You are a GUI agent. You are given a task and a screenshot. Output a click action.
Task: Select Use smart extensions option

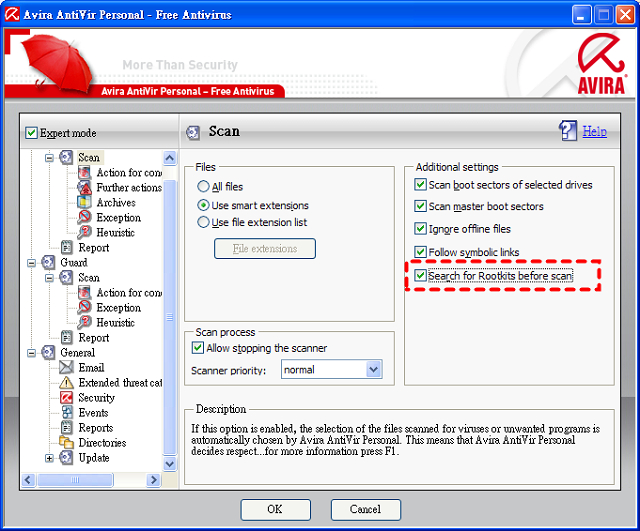coord(203,205)
